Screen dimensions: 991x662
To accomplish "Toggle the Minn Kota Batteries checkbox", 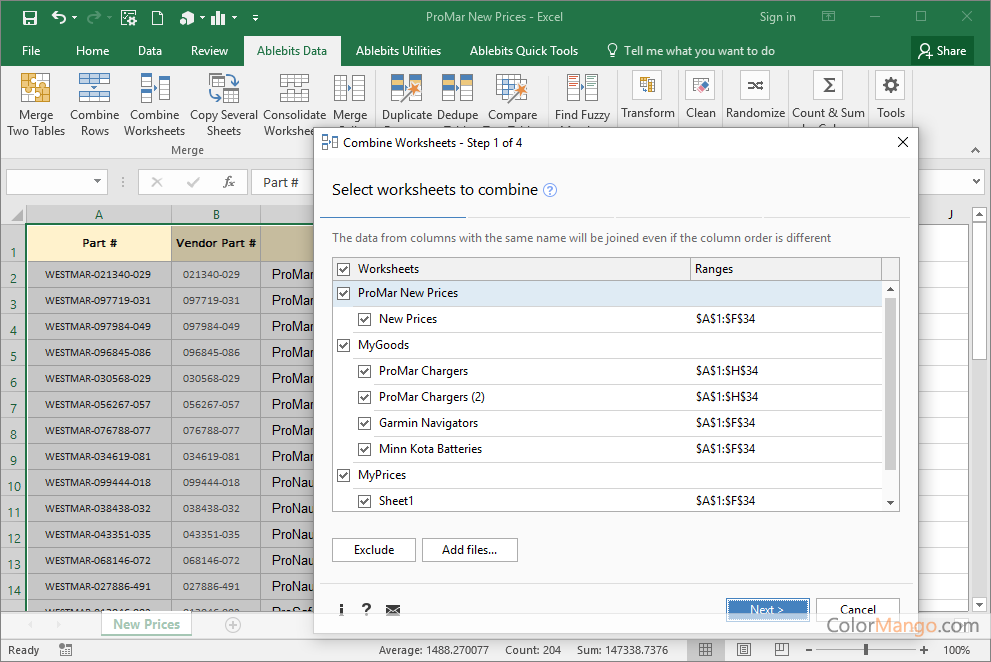I will click(365, 449).
